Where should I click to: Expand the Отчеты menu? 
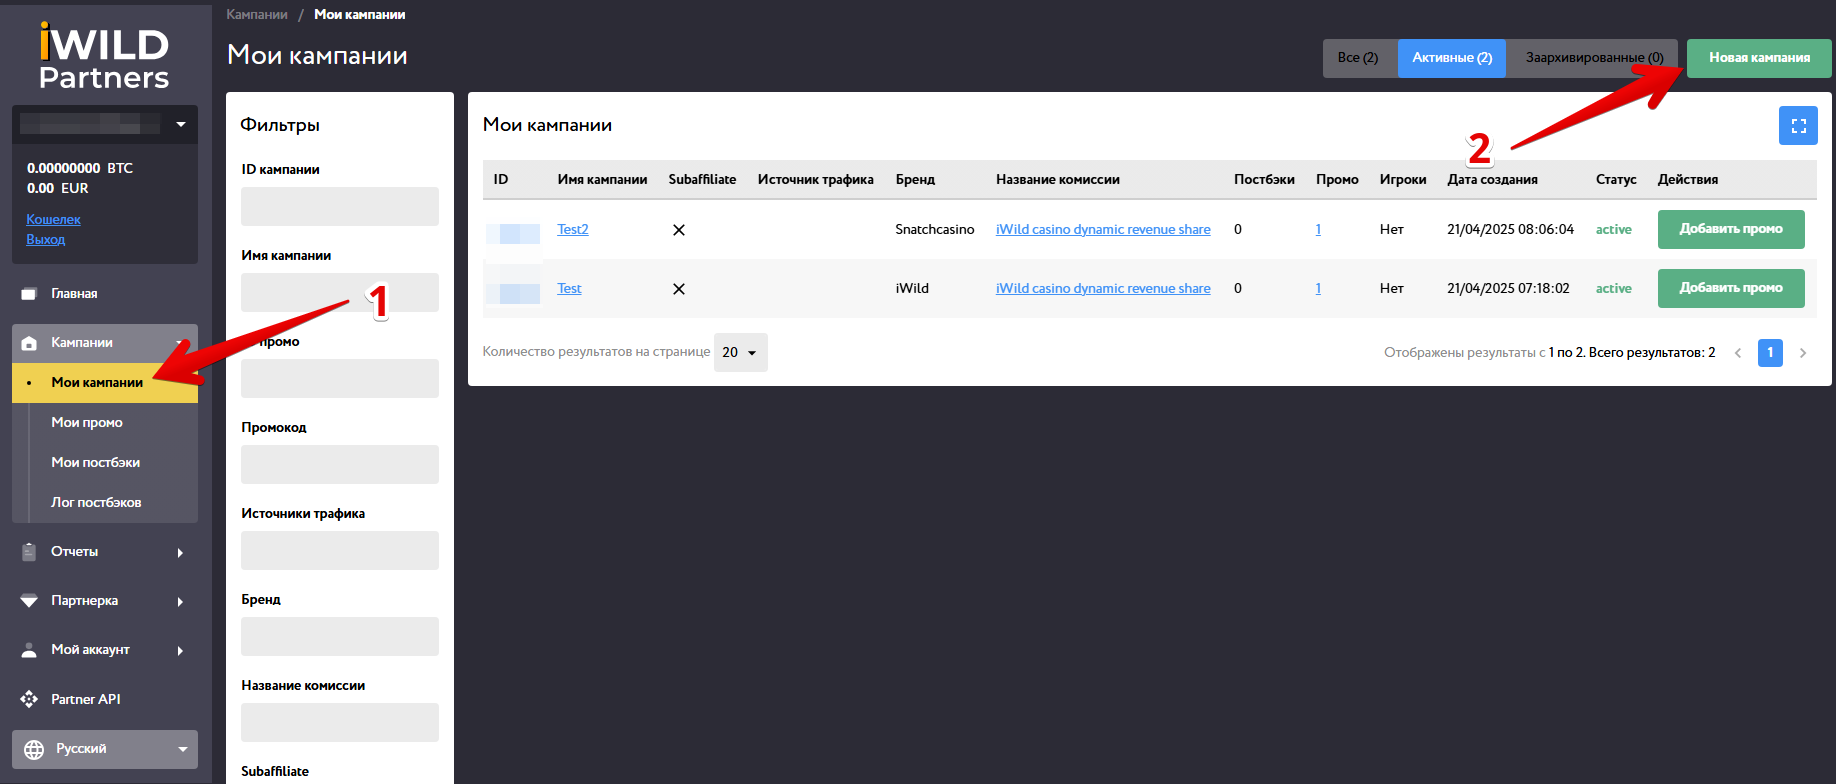pyautogui.click(x=180, y=552)
